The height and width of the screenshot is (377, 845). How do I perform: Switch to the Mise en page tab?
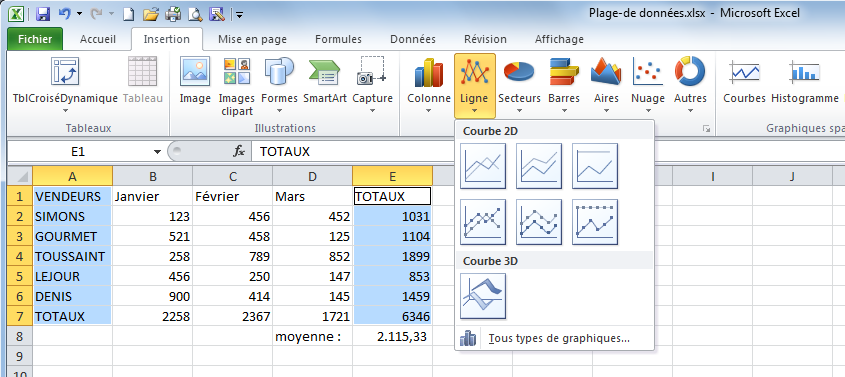point(252,39)
